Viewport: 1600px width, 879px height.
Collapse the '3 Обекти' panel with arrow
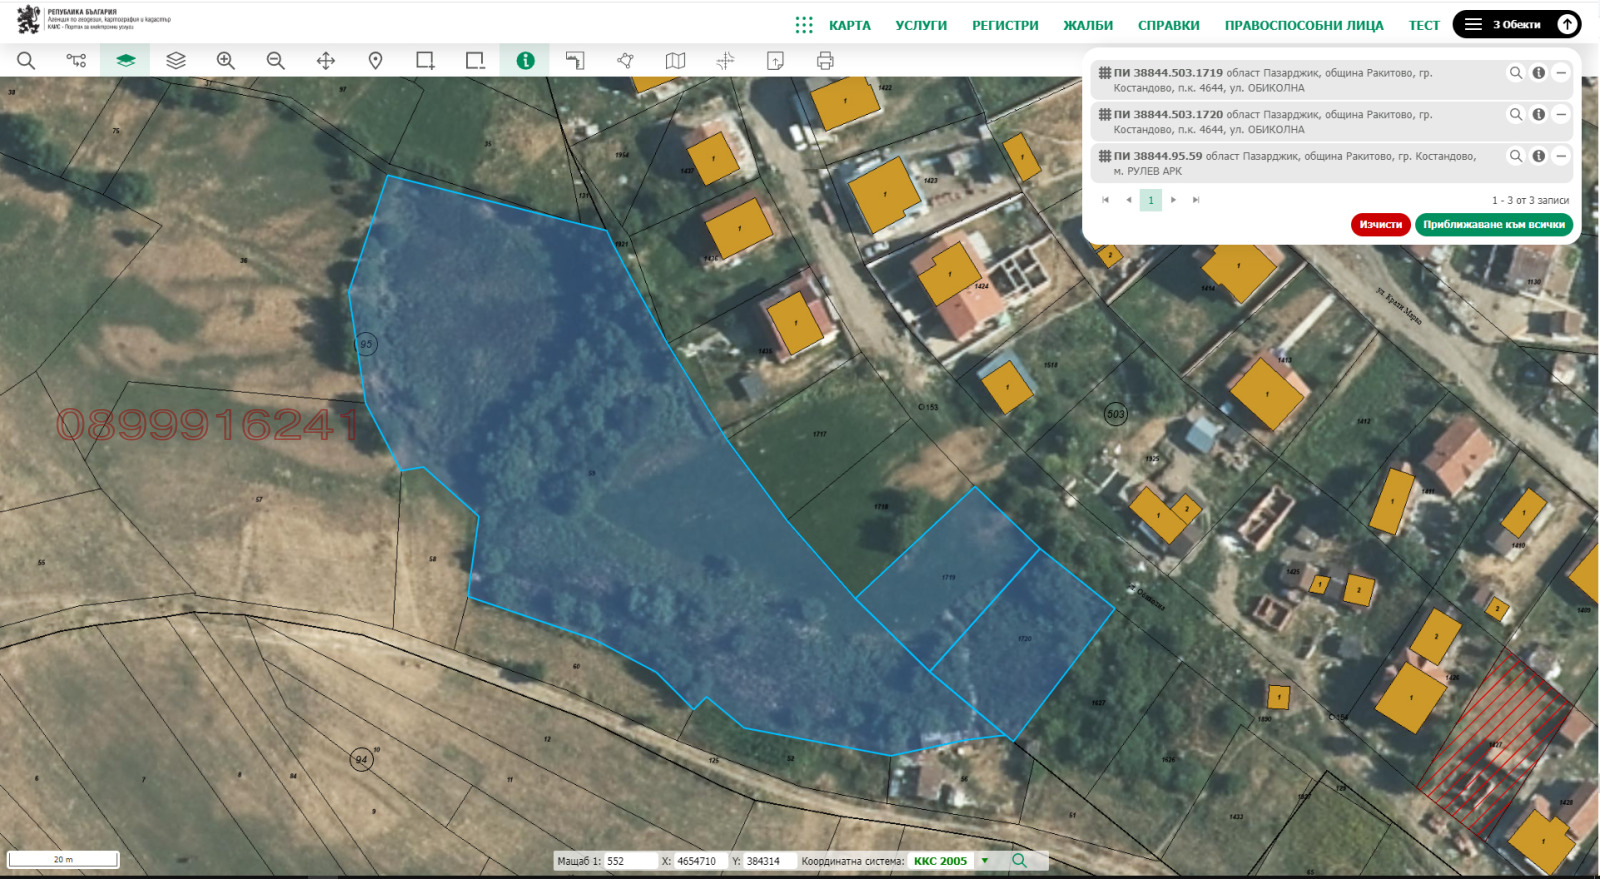coord(1567,24)
